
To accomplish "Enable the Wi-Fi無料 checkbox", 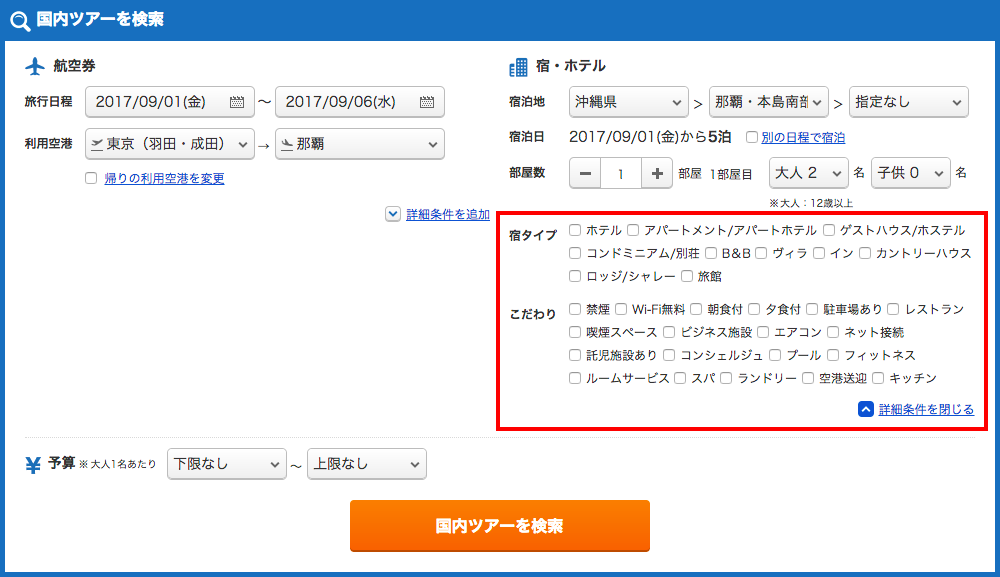I will [x=621, y=309].
